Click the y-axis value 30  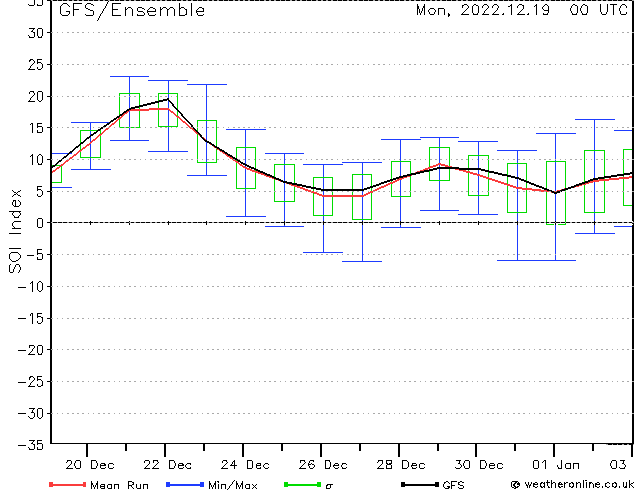coord(35,33)
